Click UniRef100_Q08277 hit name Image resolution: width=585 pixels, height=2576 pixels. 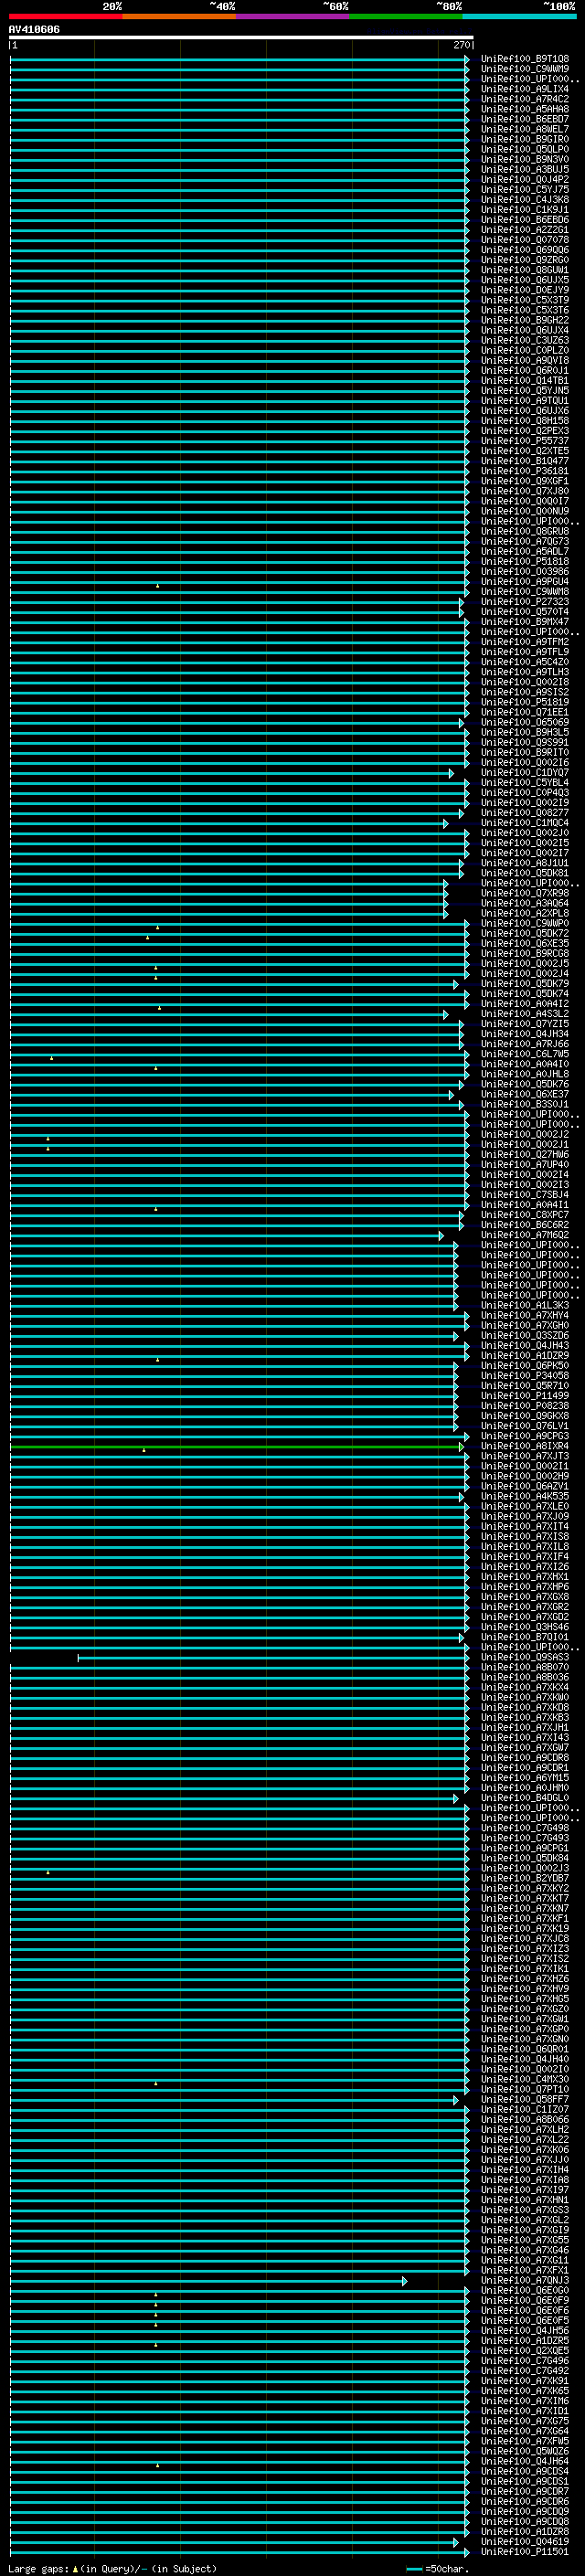525,813
